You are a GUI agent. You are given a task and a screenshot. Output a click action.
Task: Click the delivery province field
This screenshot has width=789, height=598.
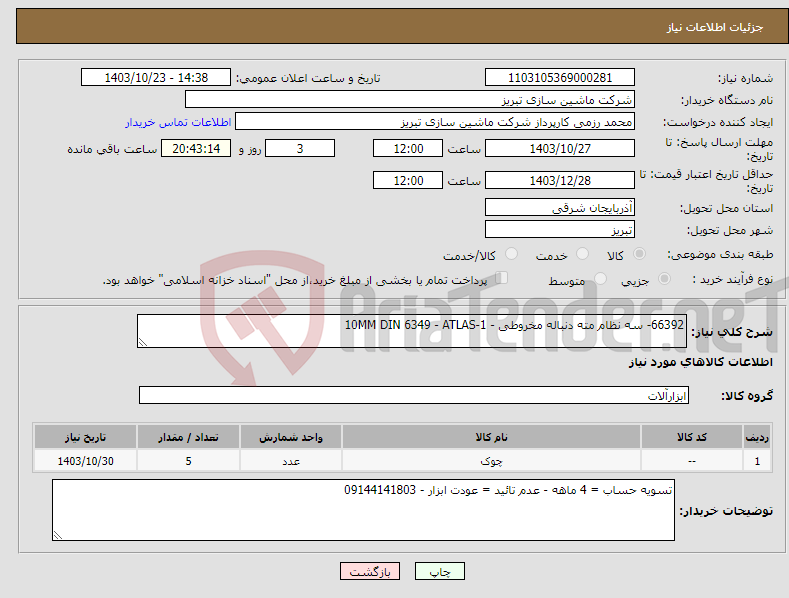tap(560, 207)
